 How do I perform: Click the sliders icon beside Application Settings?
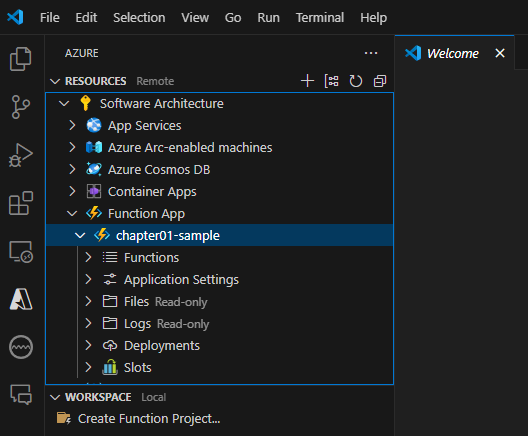(x=110, y=279)
